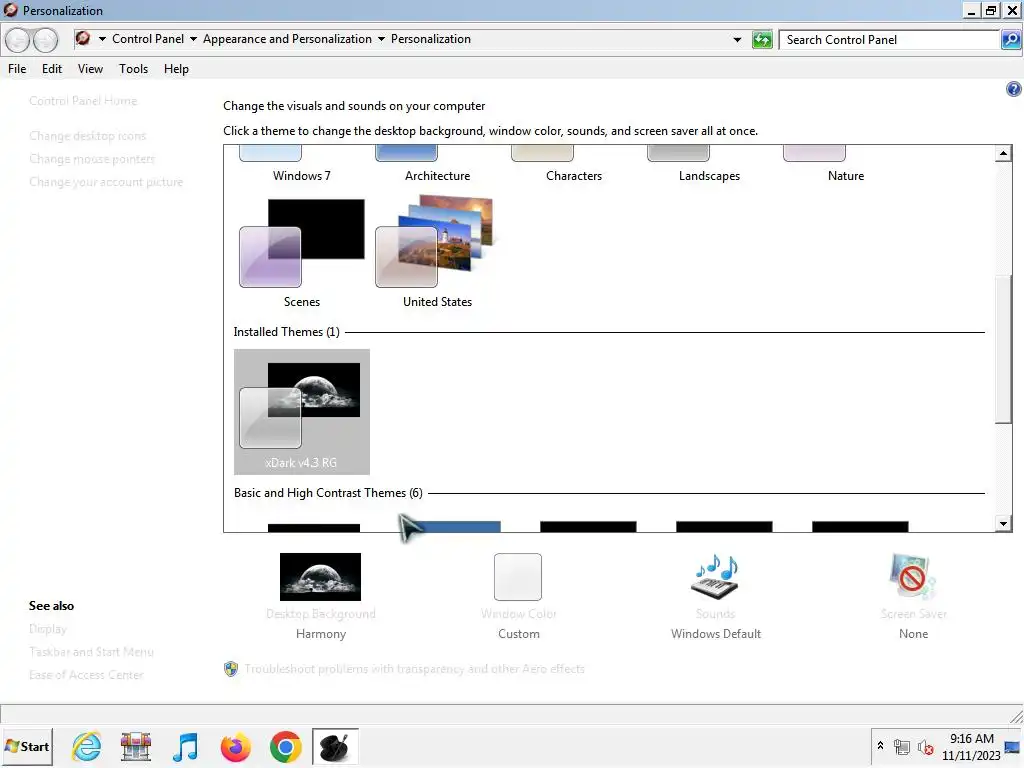1024x768 pixels.
Task: Select the Characters theme
Action: point(573,165)
